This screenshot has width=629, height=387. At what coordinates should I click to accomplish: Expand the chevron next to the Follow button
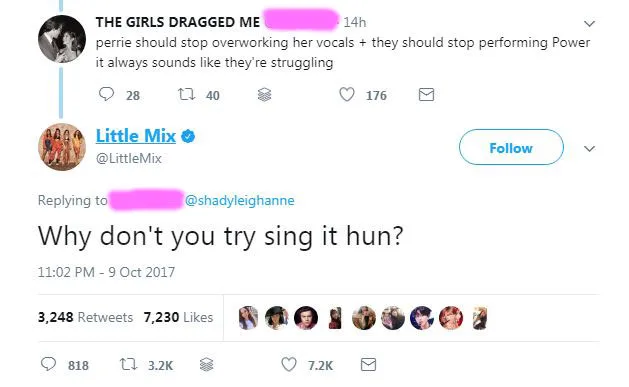tap(589, 149)
